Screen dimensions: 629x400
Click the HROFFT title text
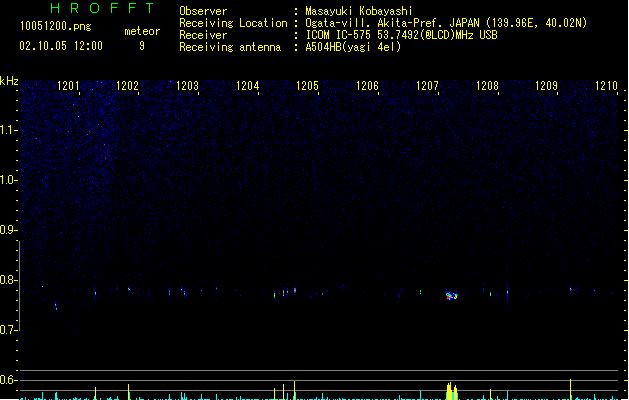click(102, 8)
